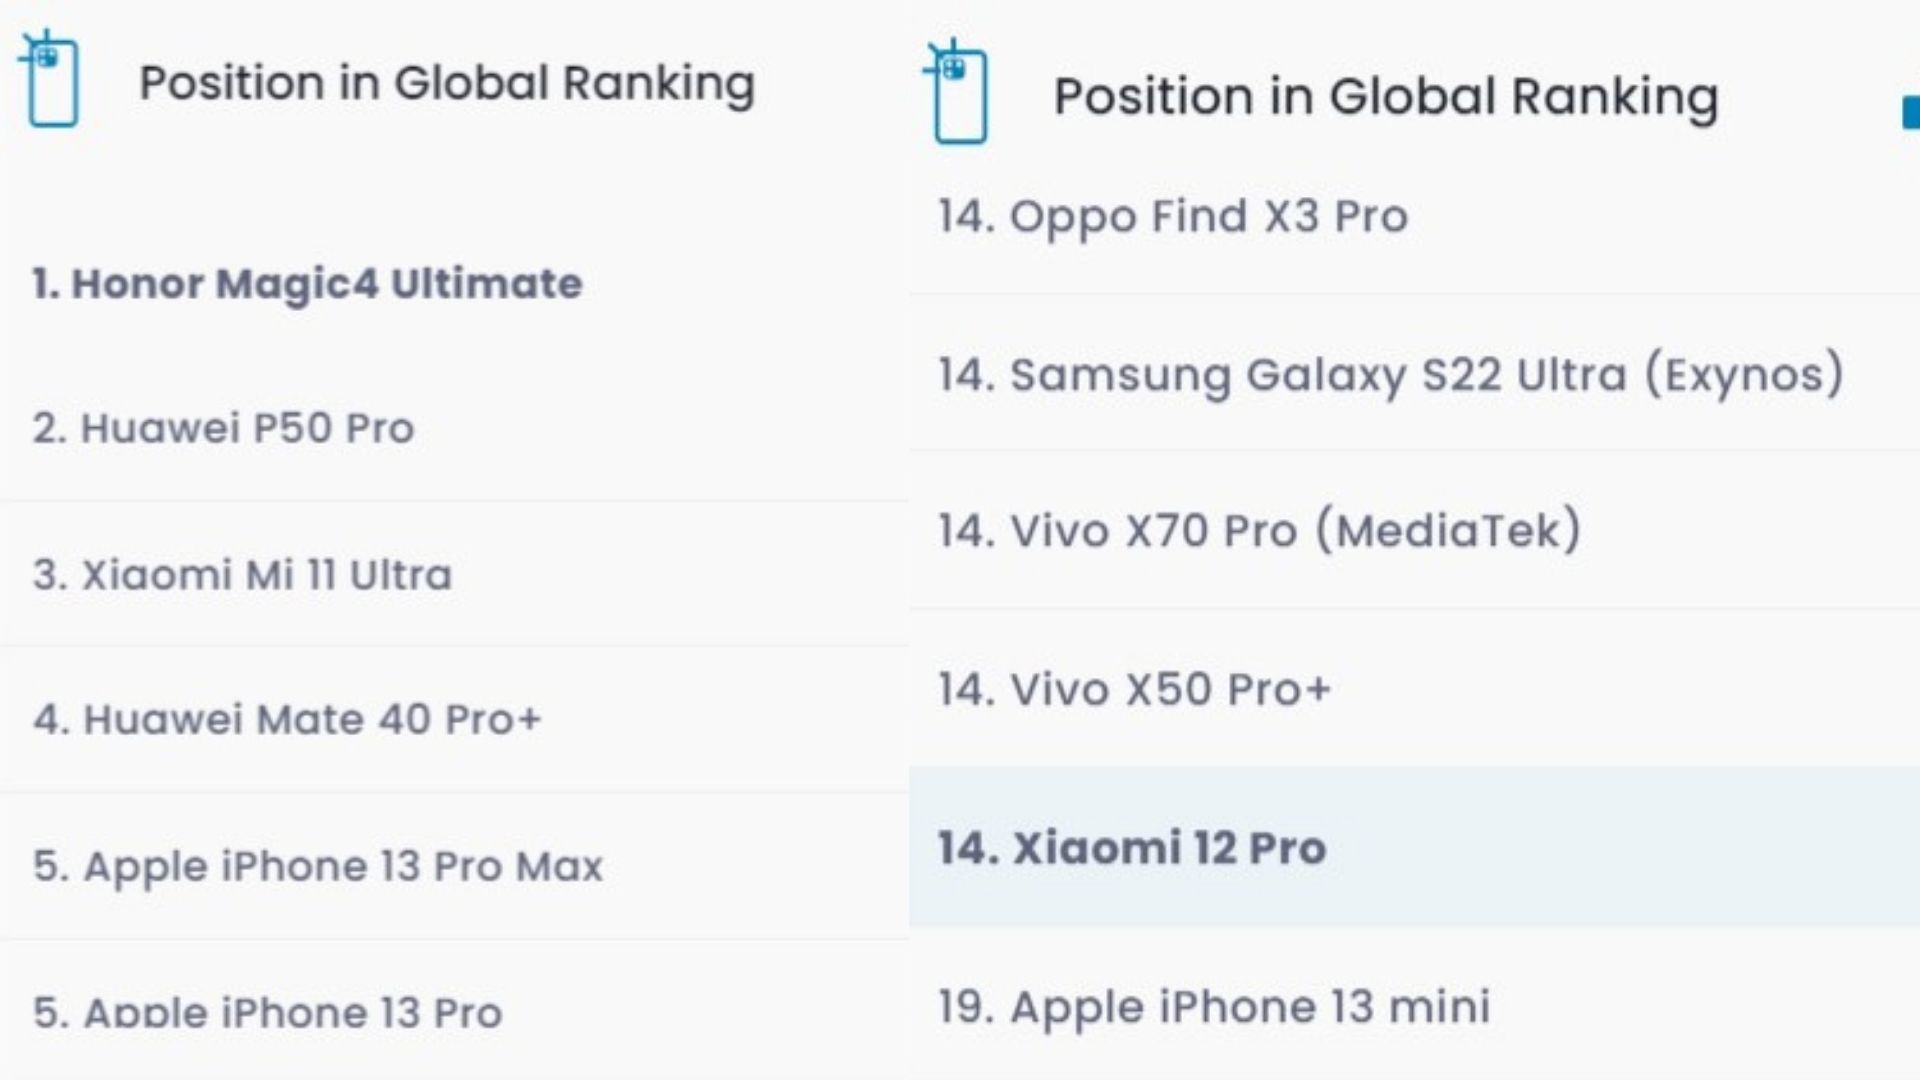Click right Position in Global Ranking heading
Viewport: 1920px width, 1080px height.
[x=1386, y=97]
